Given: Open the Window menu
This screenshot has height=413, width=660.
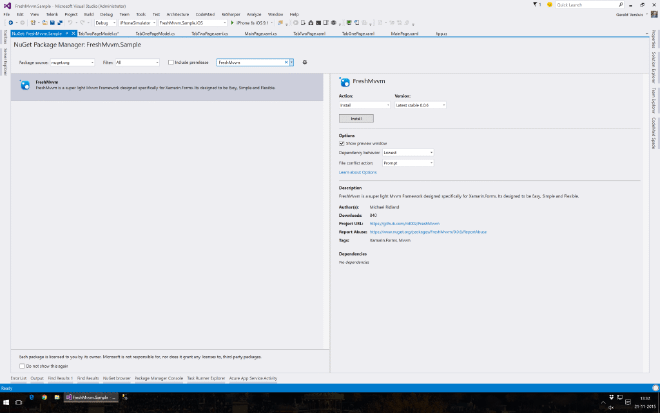Looking at the screenshot, I should [275, 14].
